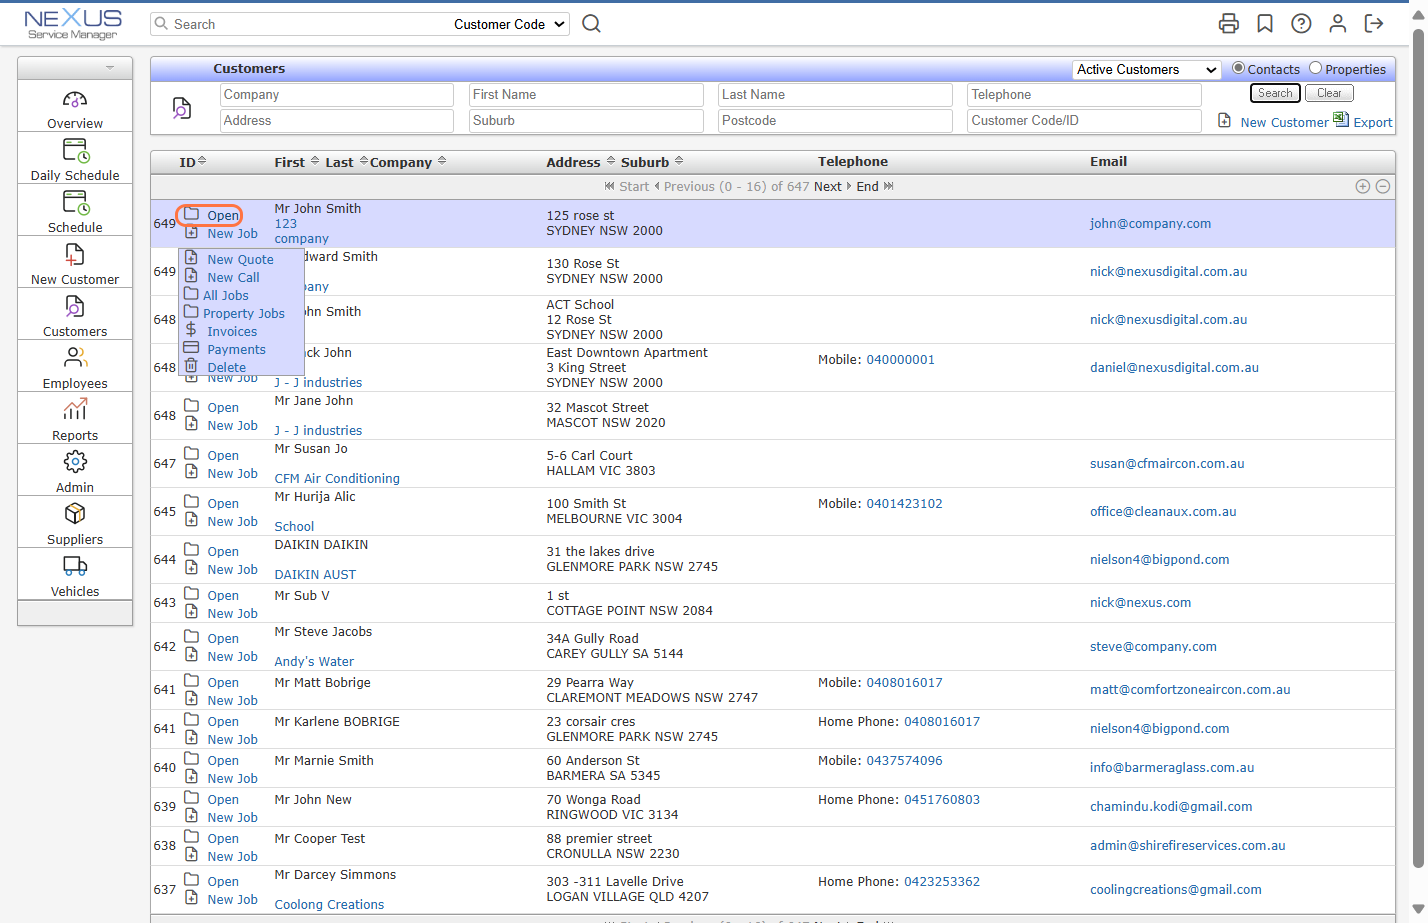This screenshot has height=923, width=1428.
Task: Click email steve@company.com
Action: pos(1153,647)
